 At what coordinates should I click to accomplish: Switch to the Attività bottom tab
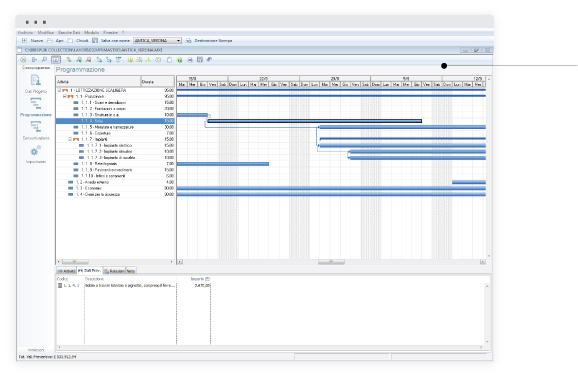pos(66,271)
